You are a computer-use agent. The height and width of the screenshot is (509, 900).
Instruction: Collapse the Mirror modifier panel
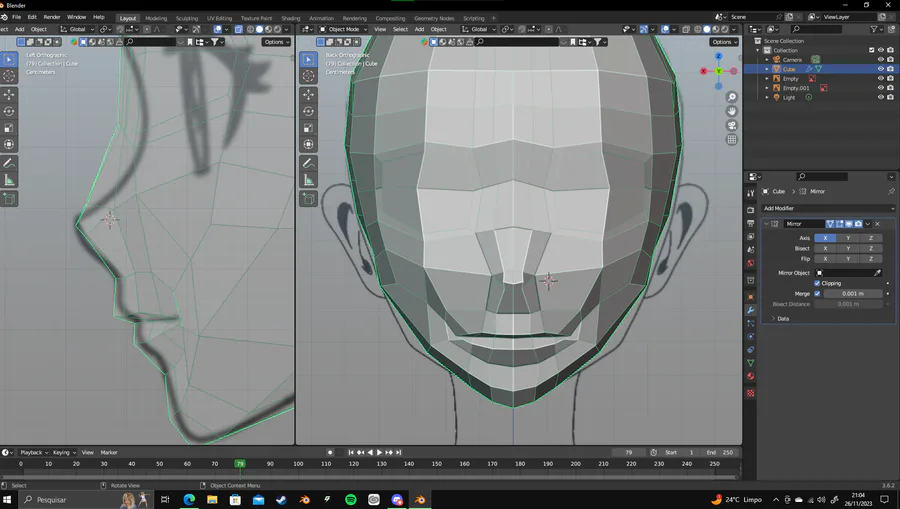coord(766,224)
